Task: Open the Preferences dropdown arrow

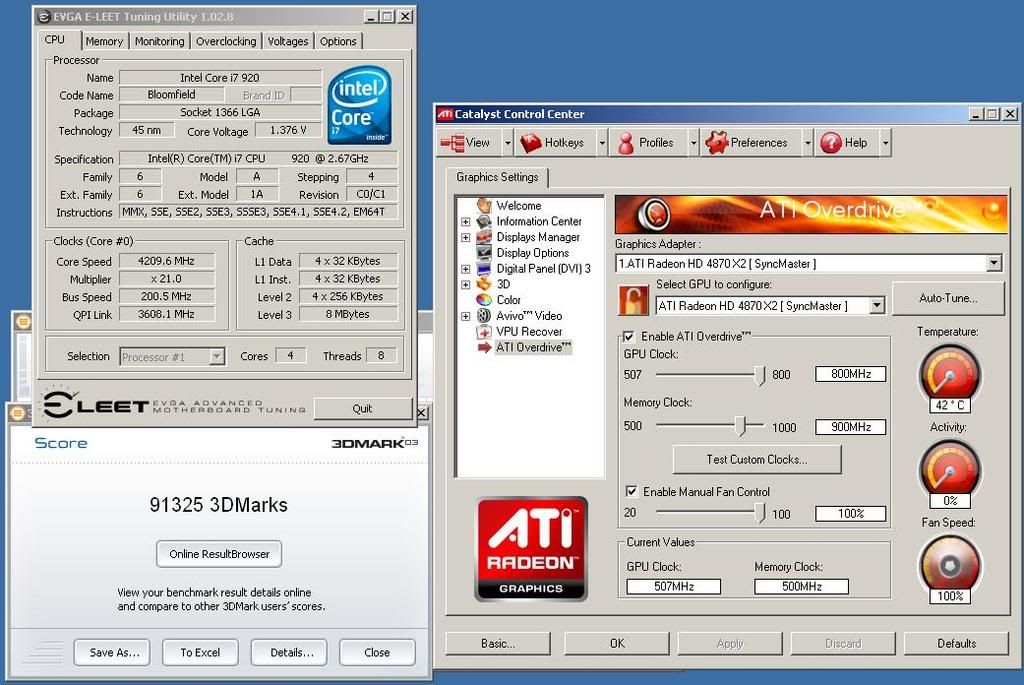Action: [808, 143]
